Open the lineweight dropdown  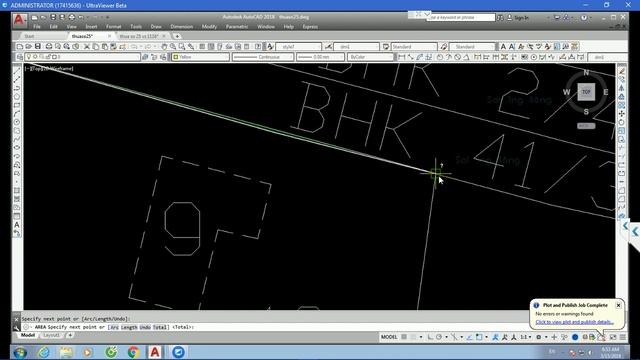320,57
